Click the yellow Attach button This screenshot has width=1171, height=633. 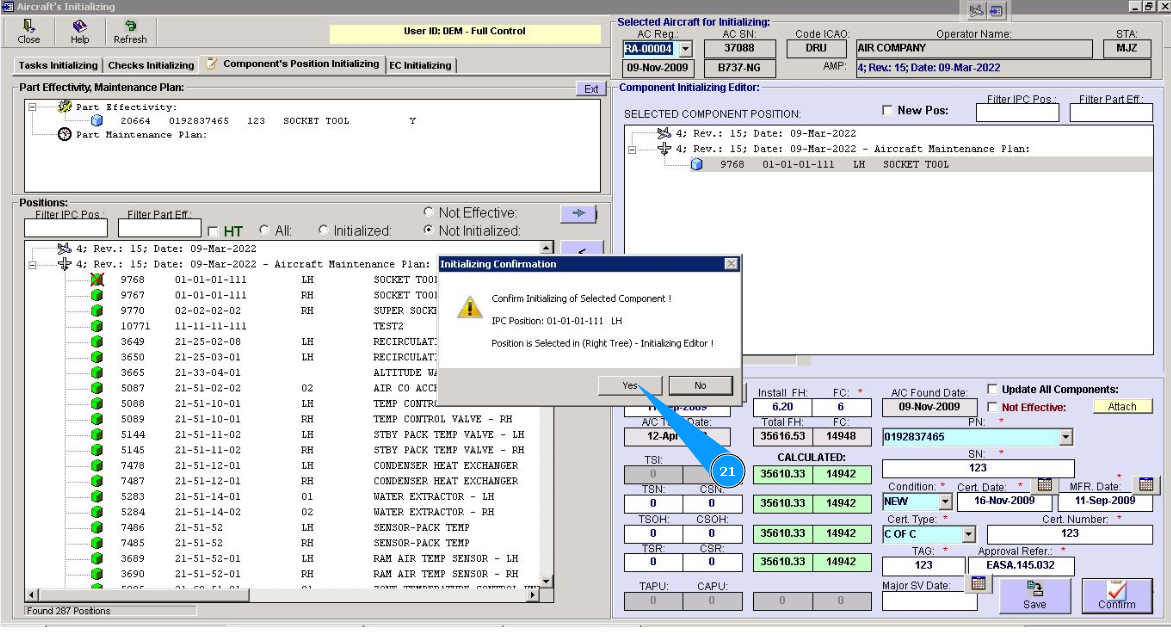click(1122, 407)
